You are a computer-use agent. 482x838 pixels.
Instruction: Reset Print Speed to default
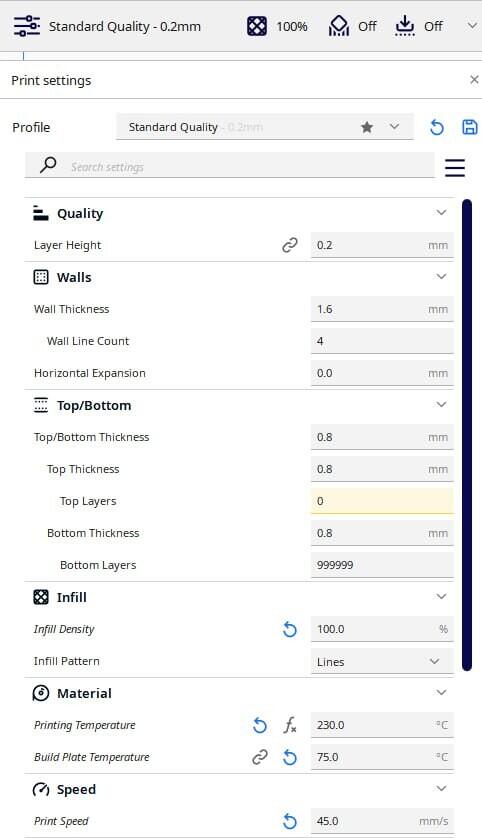point(290,821)
